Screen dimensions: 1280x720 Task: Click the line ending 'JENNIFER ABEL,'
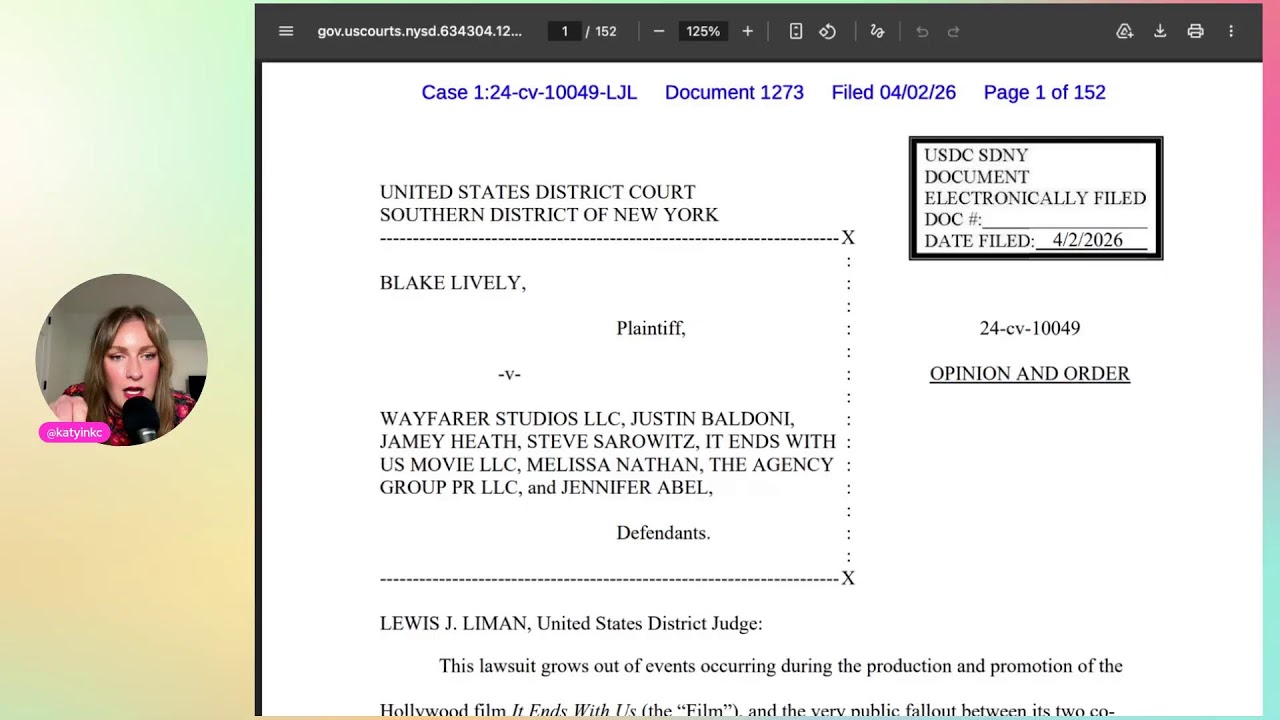pyautogui.click(x=546, y=488)
